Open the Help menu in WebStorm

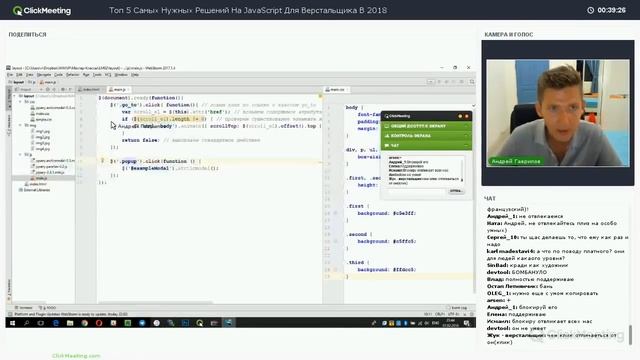135,75
